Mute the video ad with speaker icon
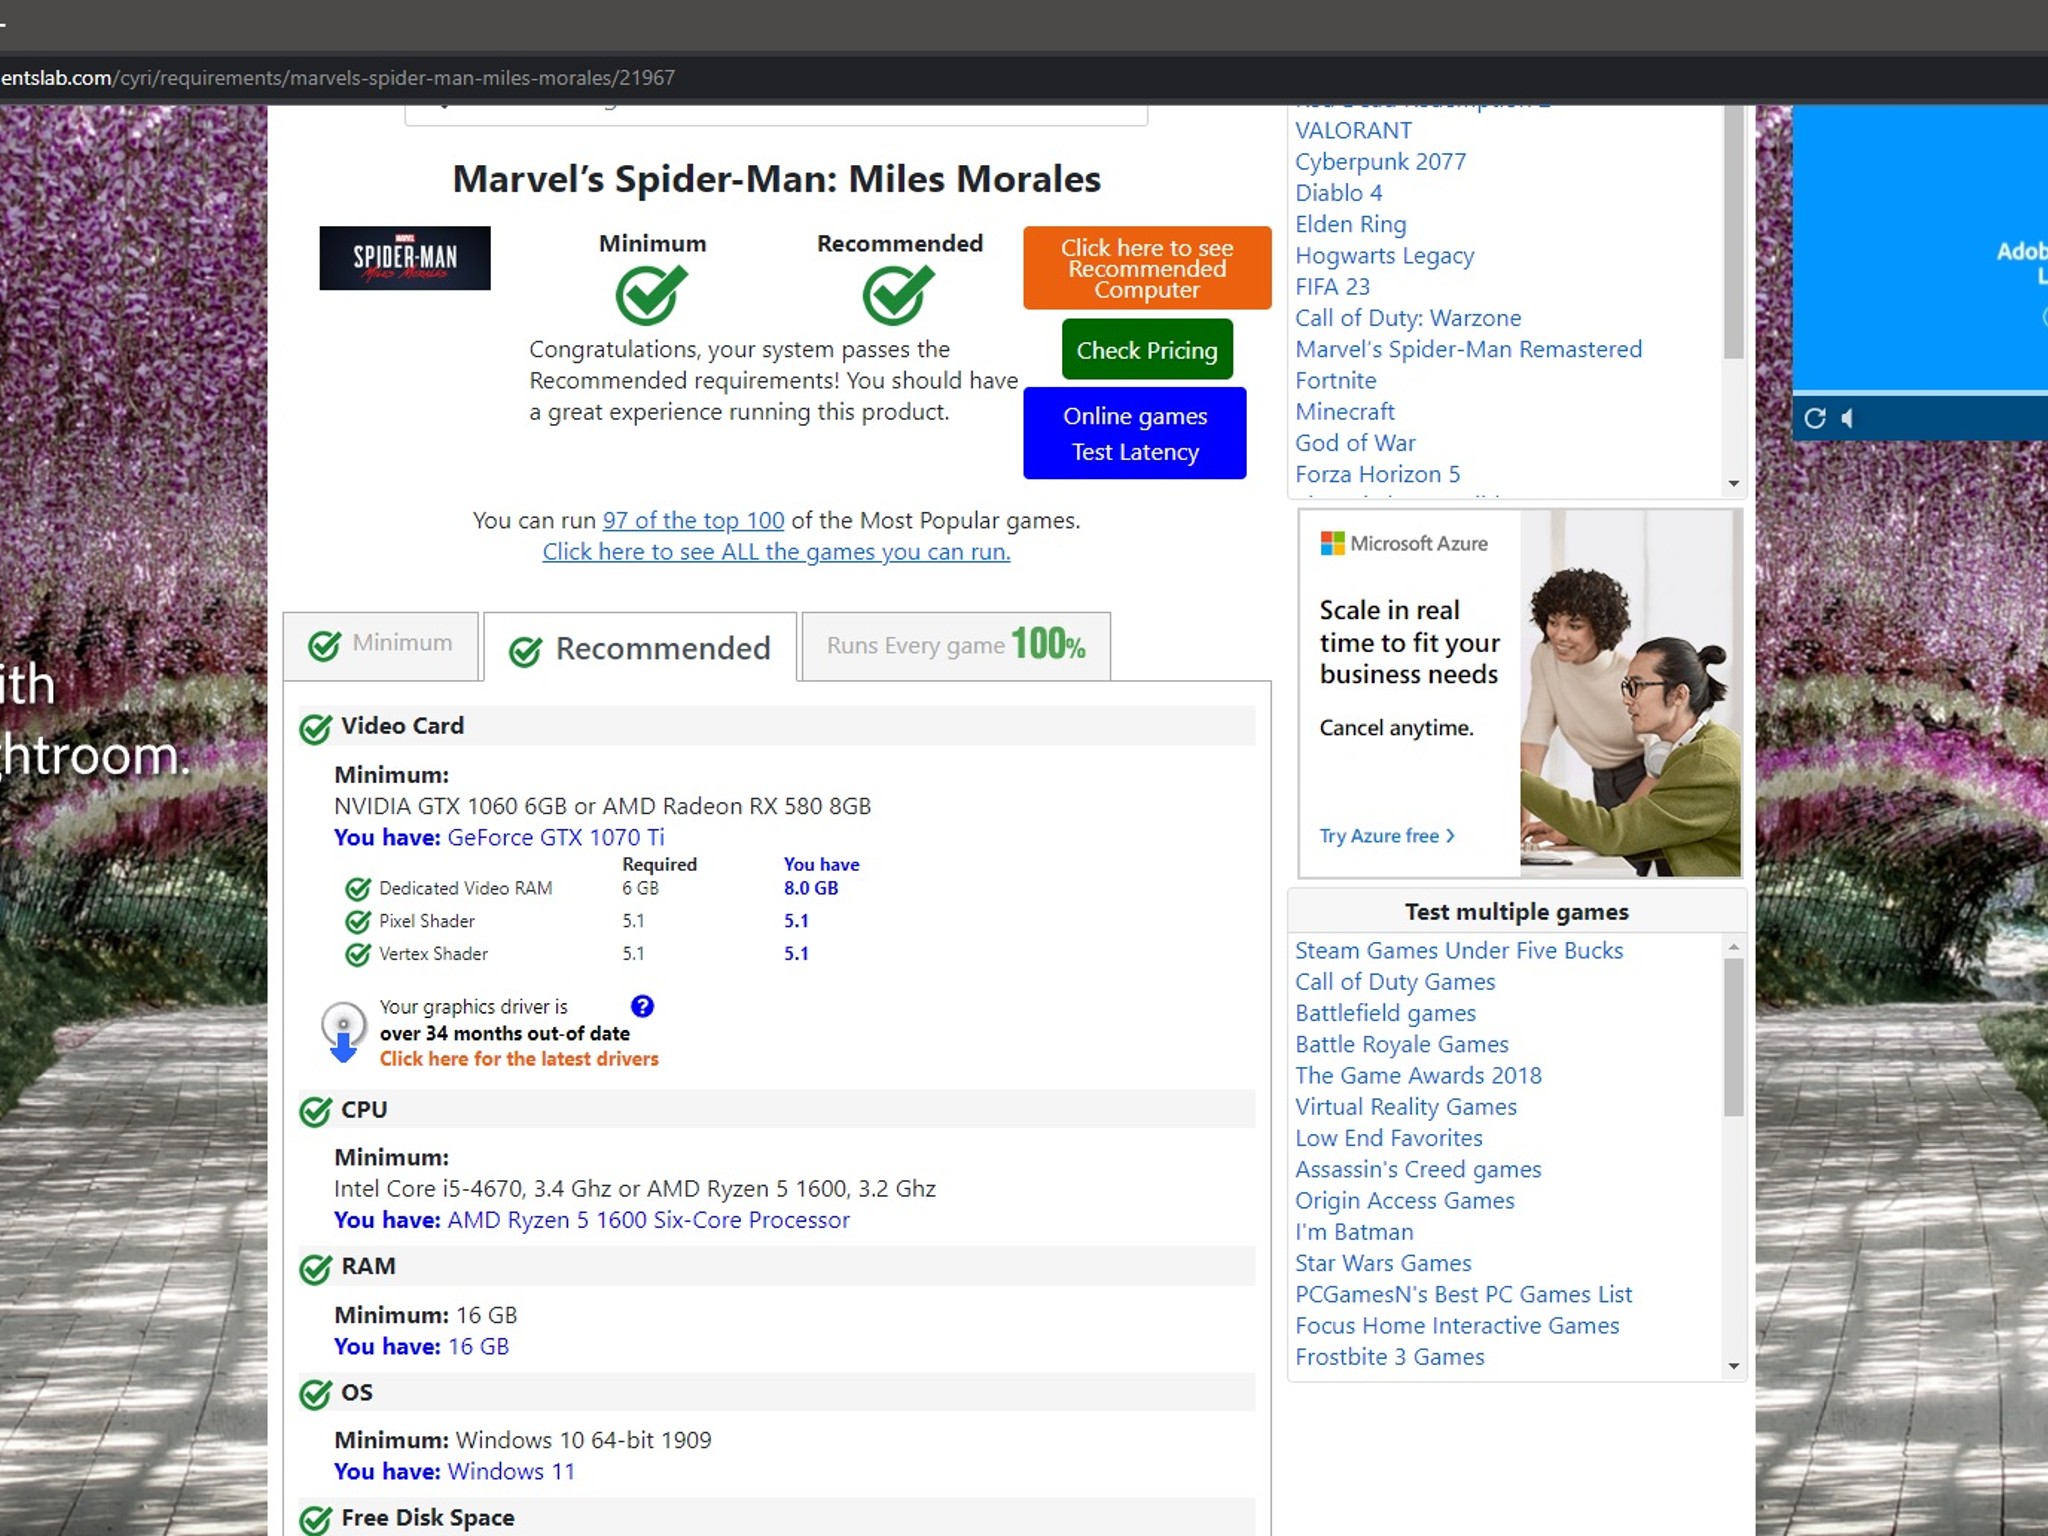This screenshot has height=1536, width=2048. (x=1848, y=418)
